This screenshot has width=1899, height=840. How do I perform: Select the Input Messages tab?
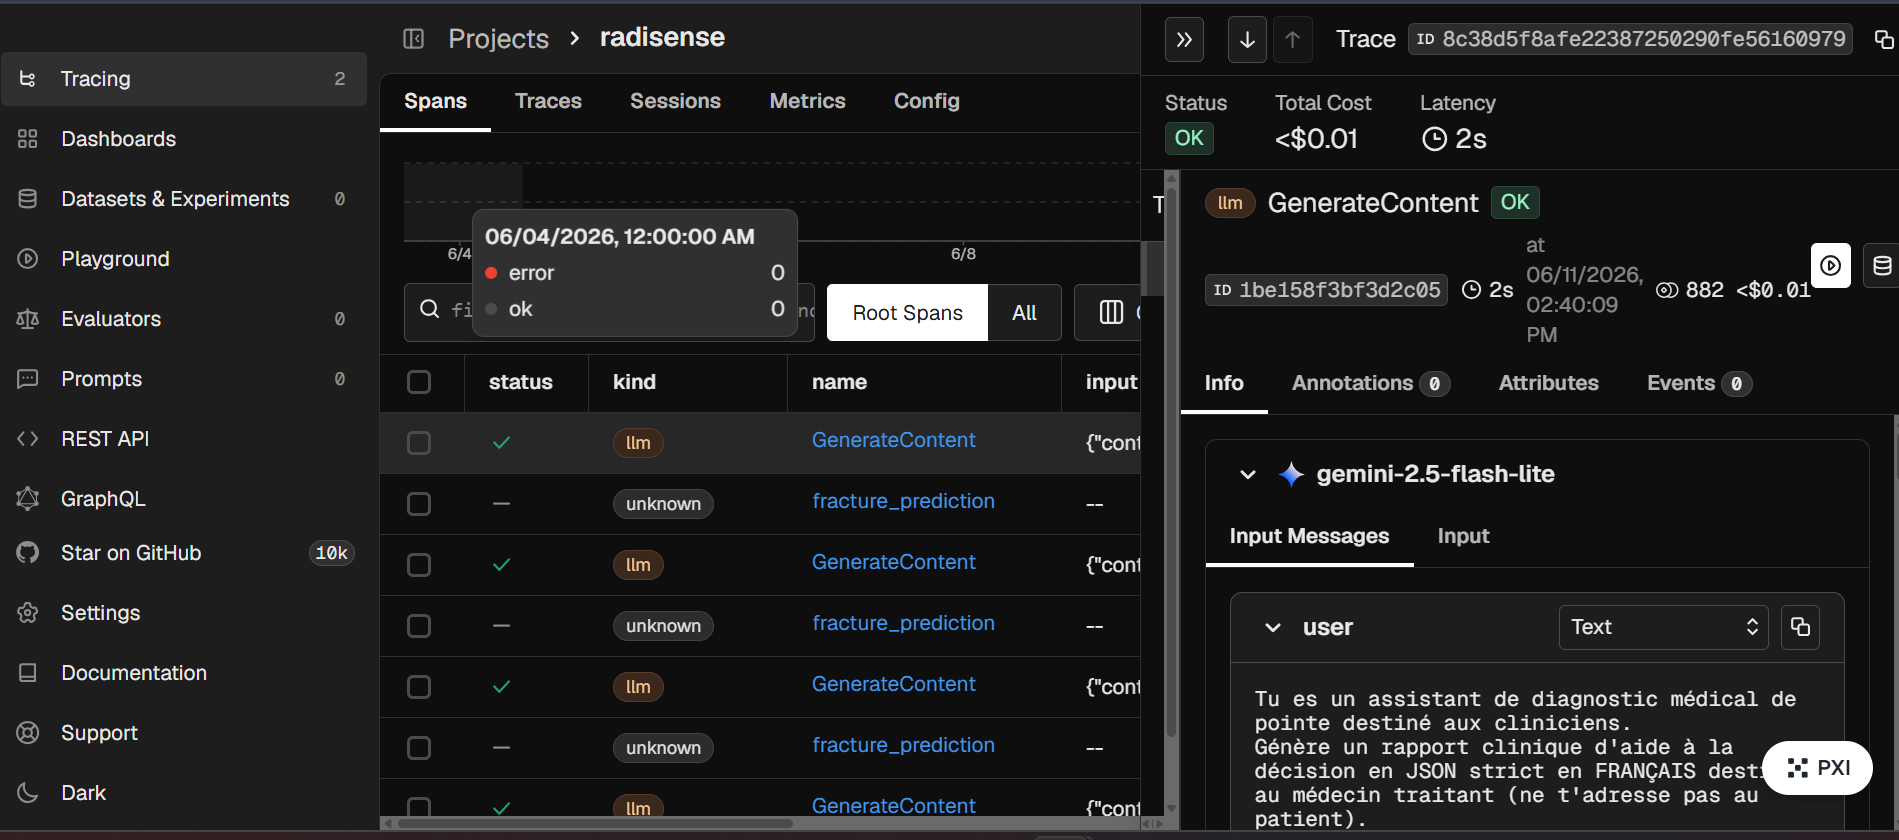tap(1309, 536)
